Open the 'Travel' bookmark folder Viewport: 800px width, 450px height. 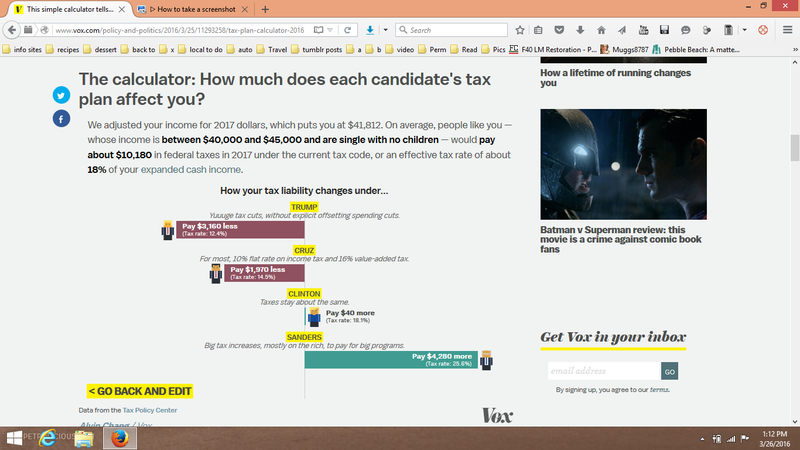(272, 49)
